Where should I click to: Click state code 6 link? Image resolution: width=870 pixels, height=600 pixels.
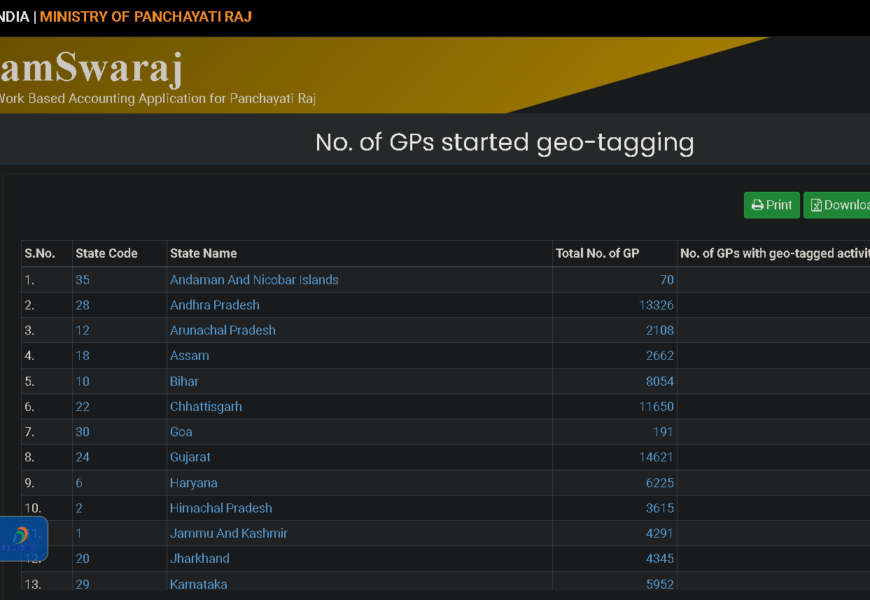79,483
